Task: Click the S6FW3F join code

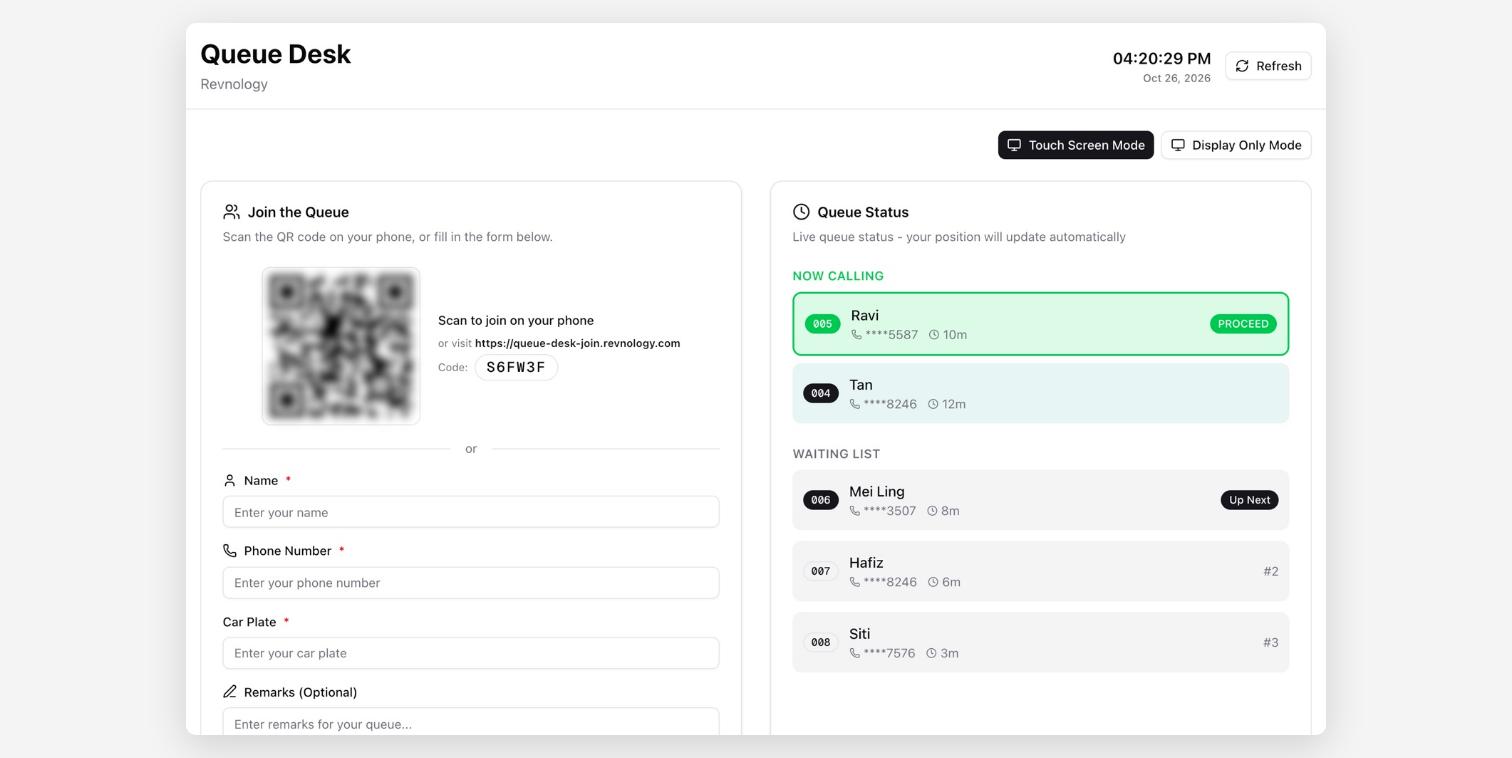Action: point(516,367)
